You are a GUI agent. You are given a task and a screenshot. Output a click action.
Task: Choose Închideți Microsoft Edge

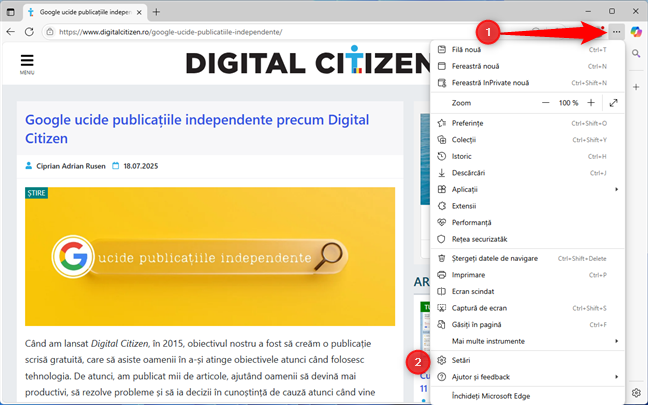click(x=527, y=396)
